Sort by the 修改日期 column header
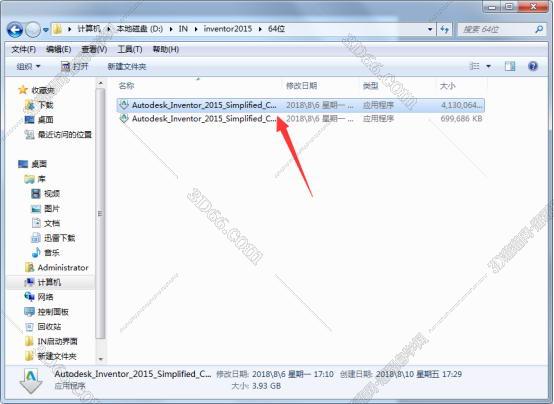554x404 pixels. tap(301, 86)
